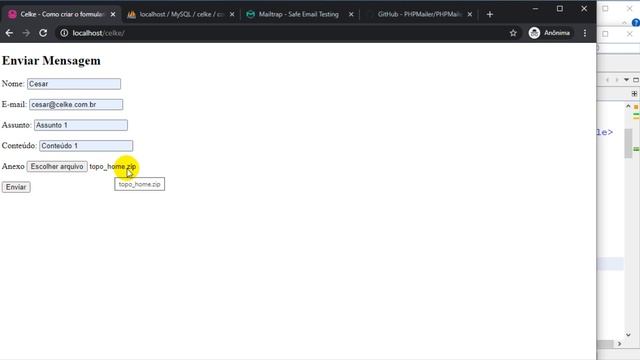This screenshot has width=640, height=360.
Task: Maximize the Chrome window
Action: [x=560, y=9]
